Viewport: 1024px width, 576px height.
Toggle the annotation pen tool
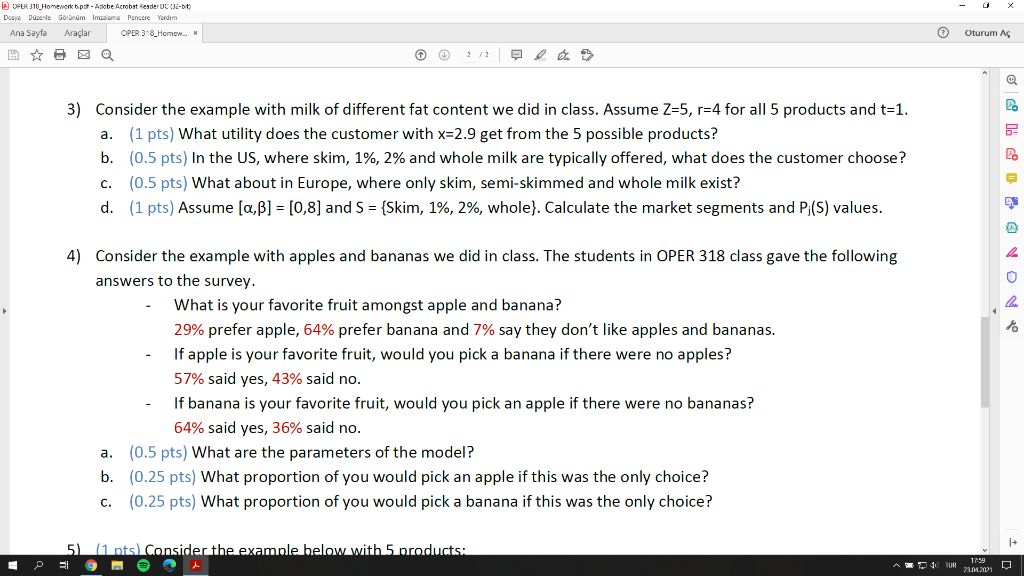pyautogui.click(x=564, y=56)
